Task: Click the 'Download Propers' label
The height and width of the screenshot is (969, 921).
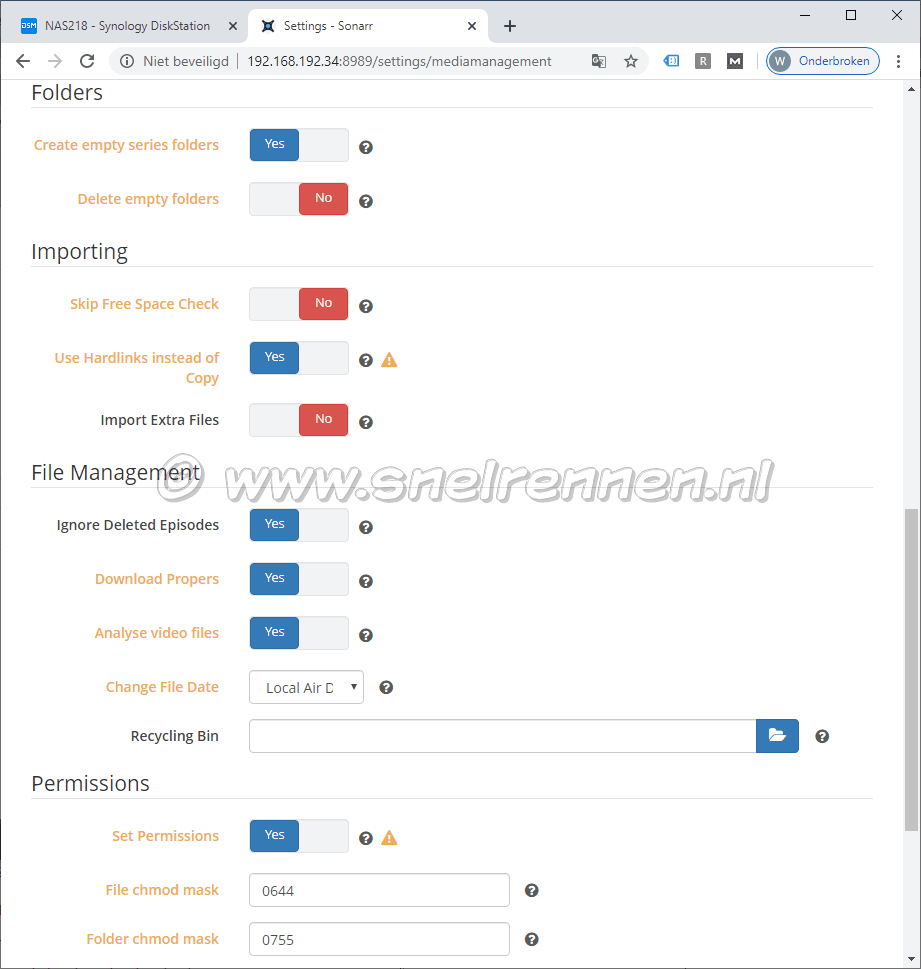Action: [157, 579]
